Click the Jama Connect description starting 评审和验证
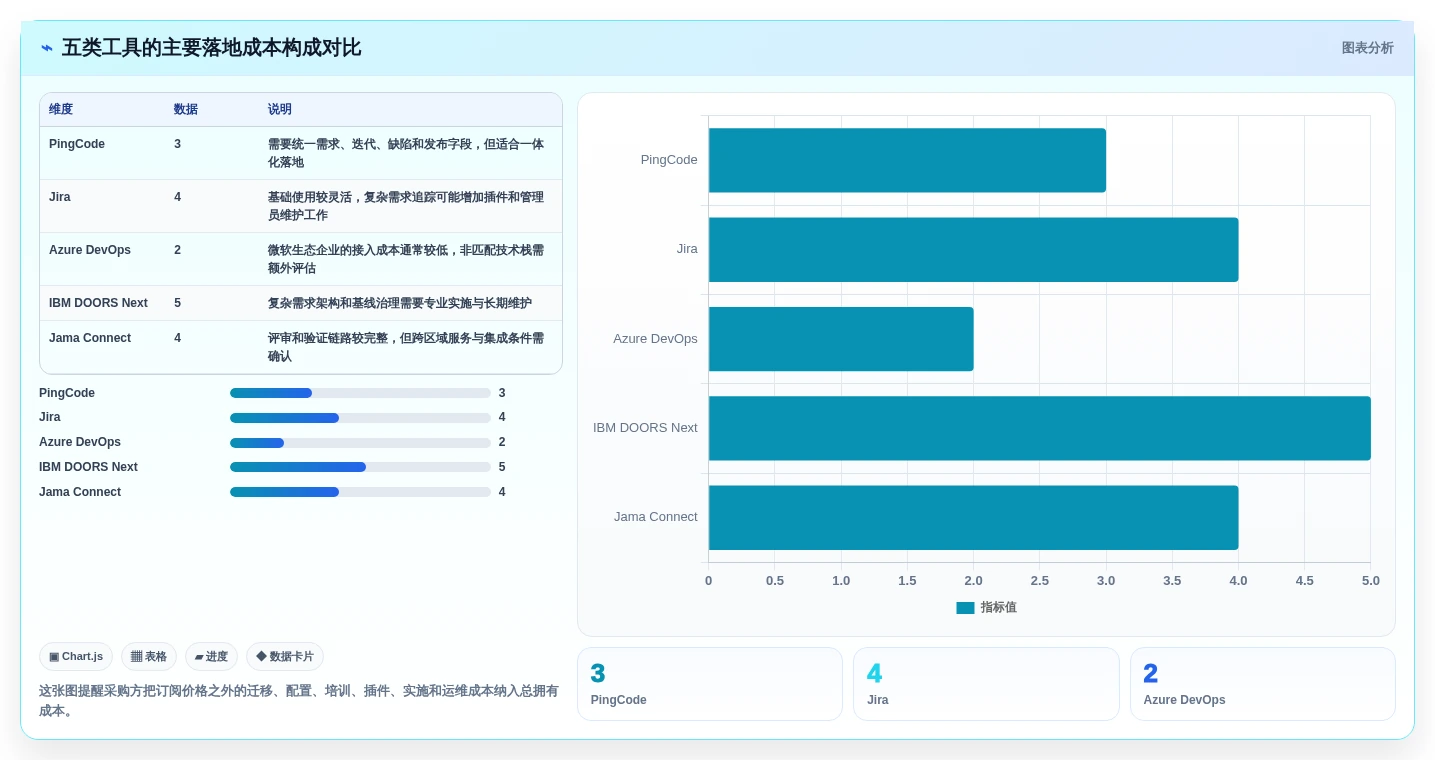 coord(406,347)
